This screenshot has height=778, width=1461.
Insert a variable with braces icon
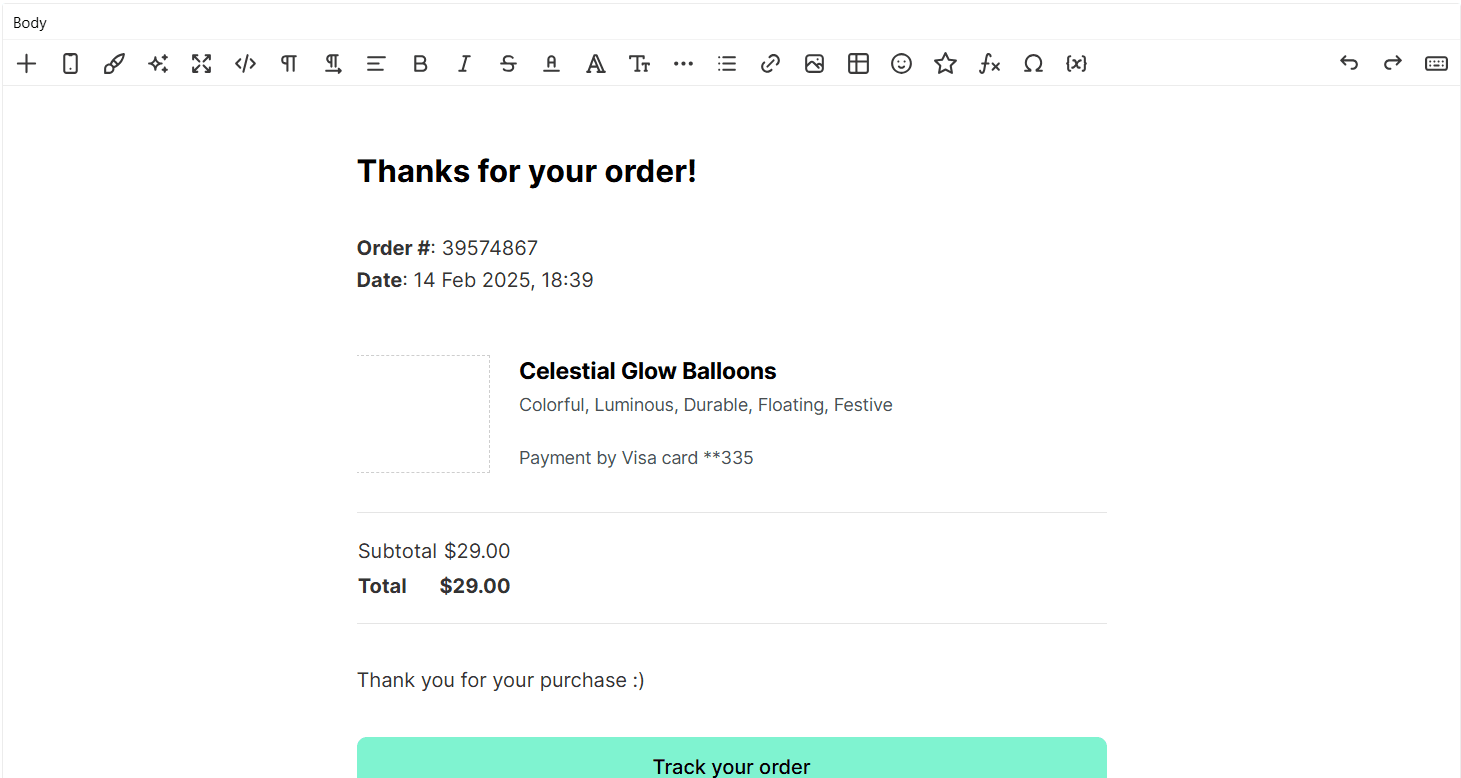pyautogui.click(x=1076, y=64)
